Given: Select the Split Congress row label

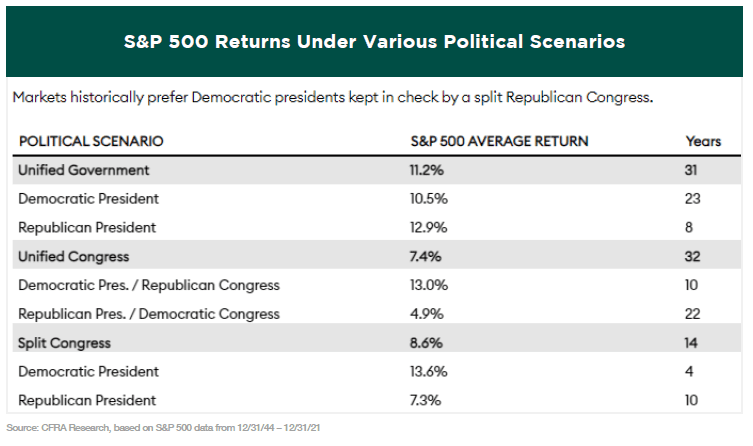Looking at the screenshot, I should (x=66, y=342).
